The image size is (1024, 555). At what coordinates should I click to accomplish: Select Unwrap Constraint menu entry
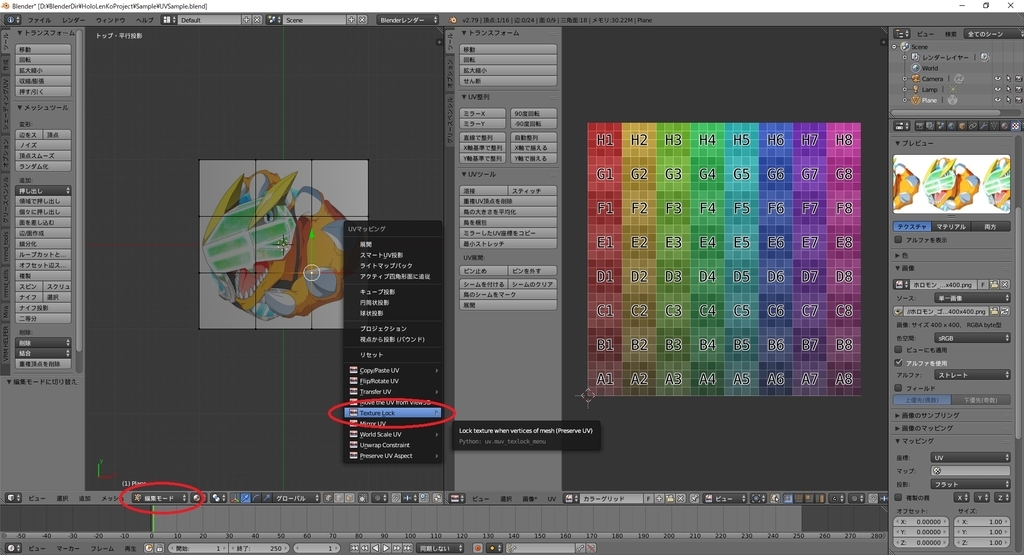[392, 445]
